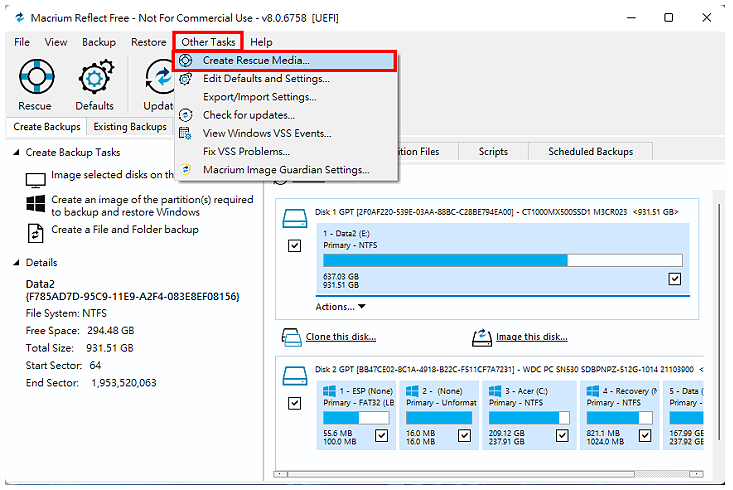Select Fix VSS Problems
This screenshot has height=490, width=733.
(286, 151)
